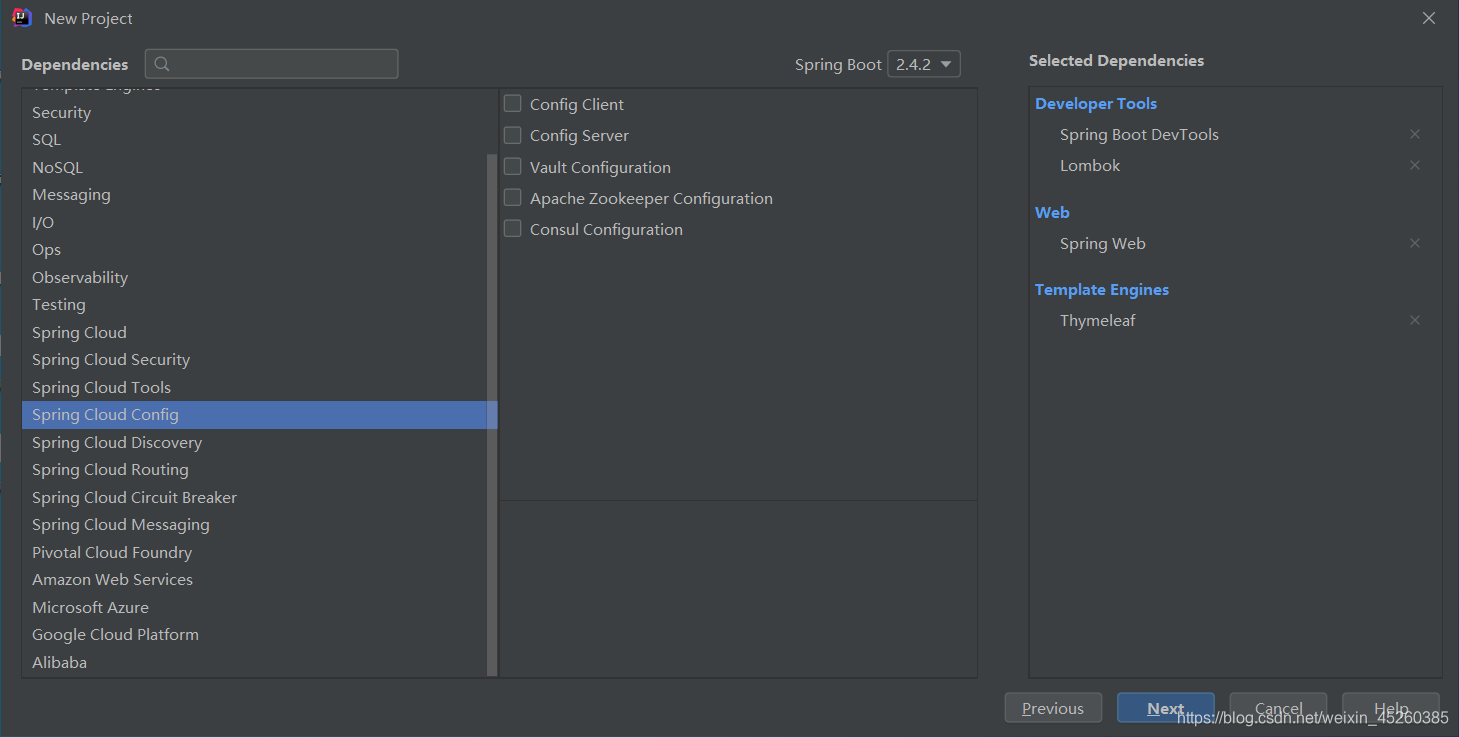This screenshot has width=1459, height=737.
Task: Select Spring Cloud Circuit Breaker
Action: (254, 498)
